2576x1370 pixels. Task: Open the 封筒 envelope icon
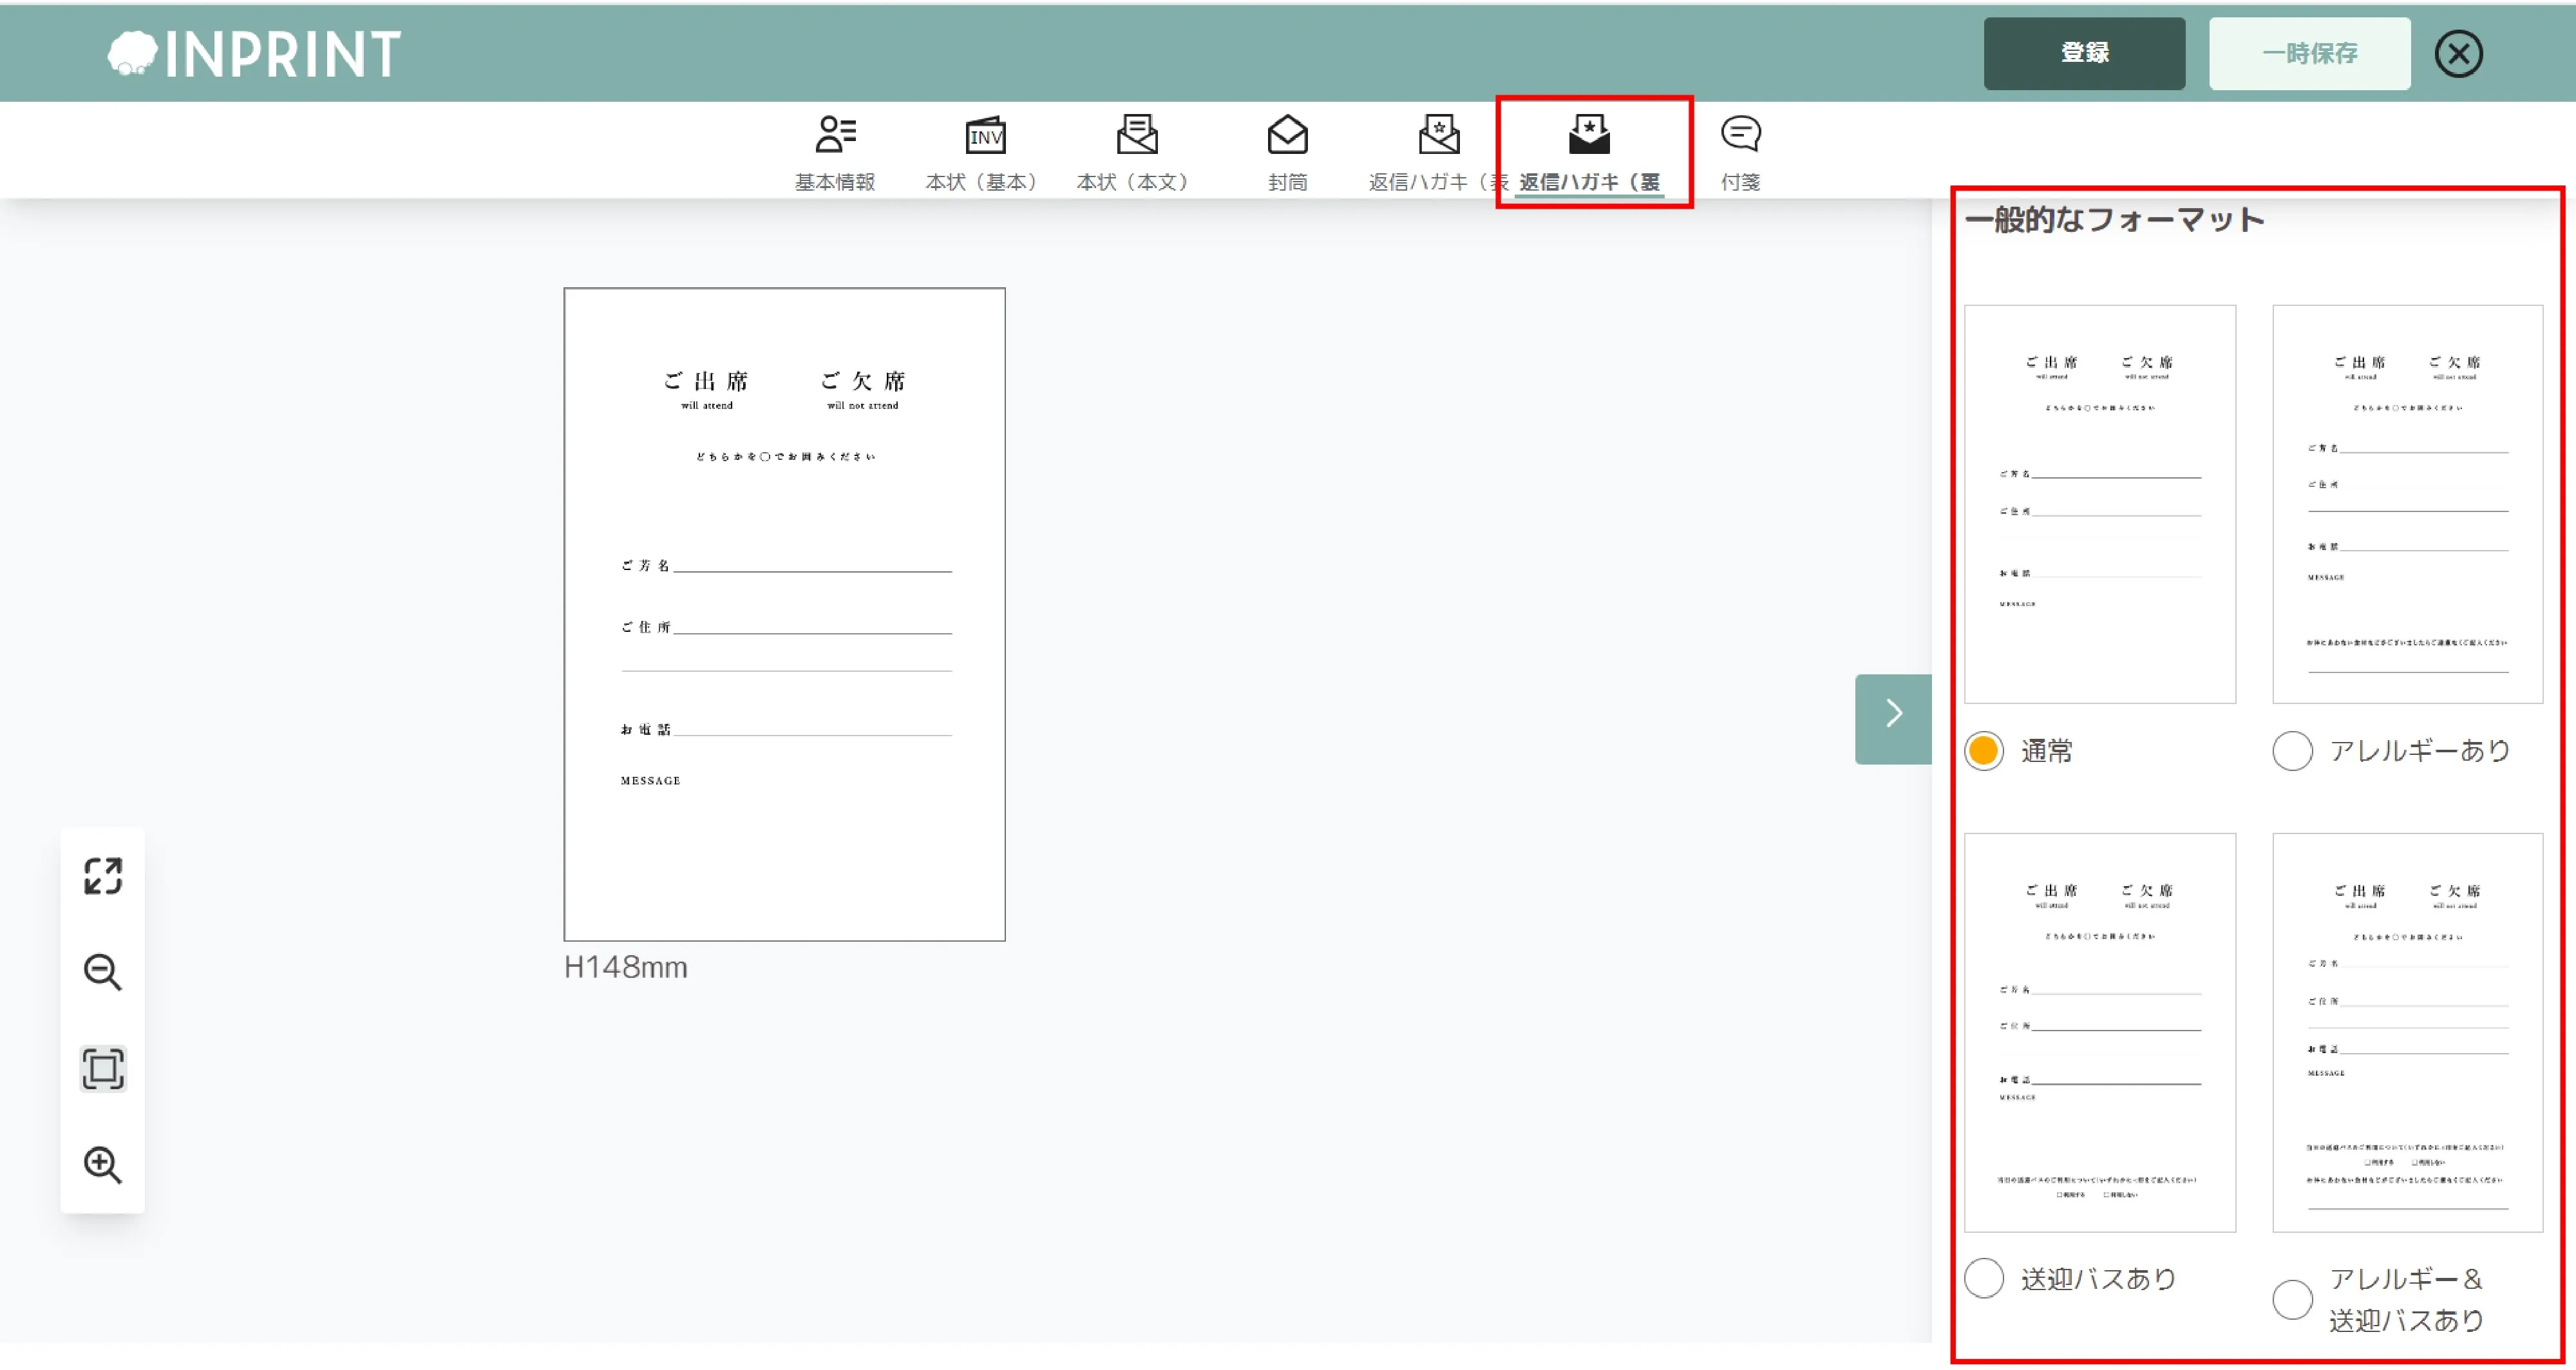click(x=1287, y=135)
